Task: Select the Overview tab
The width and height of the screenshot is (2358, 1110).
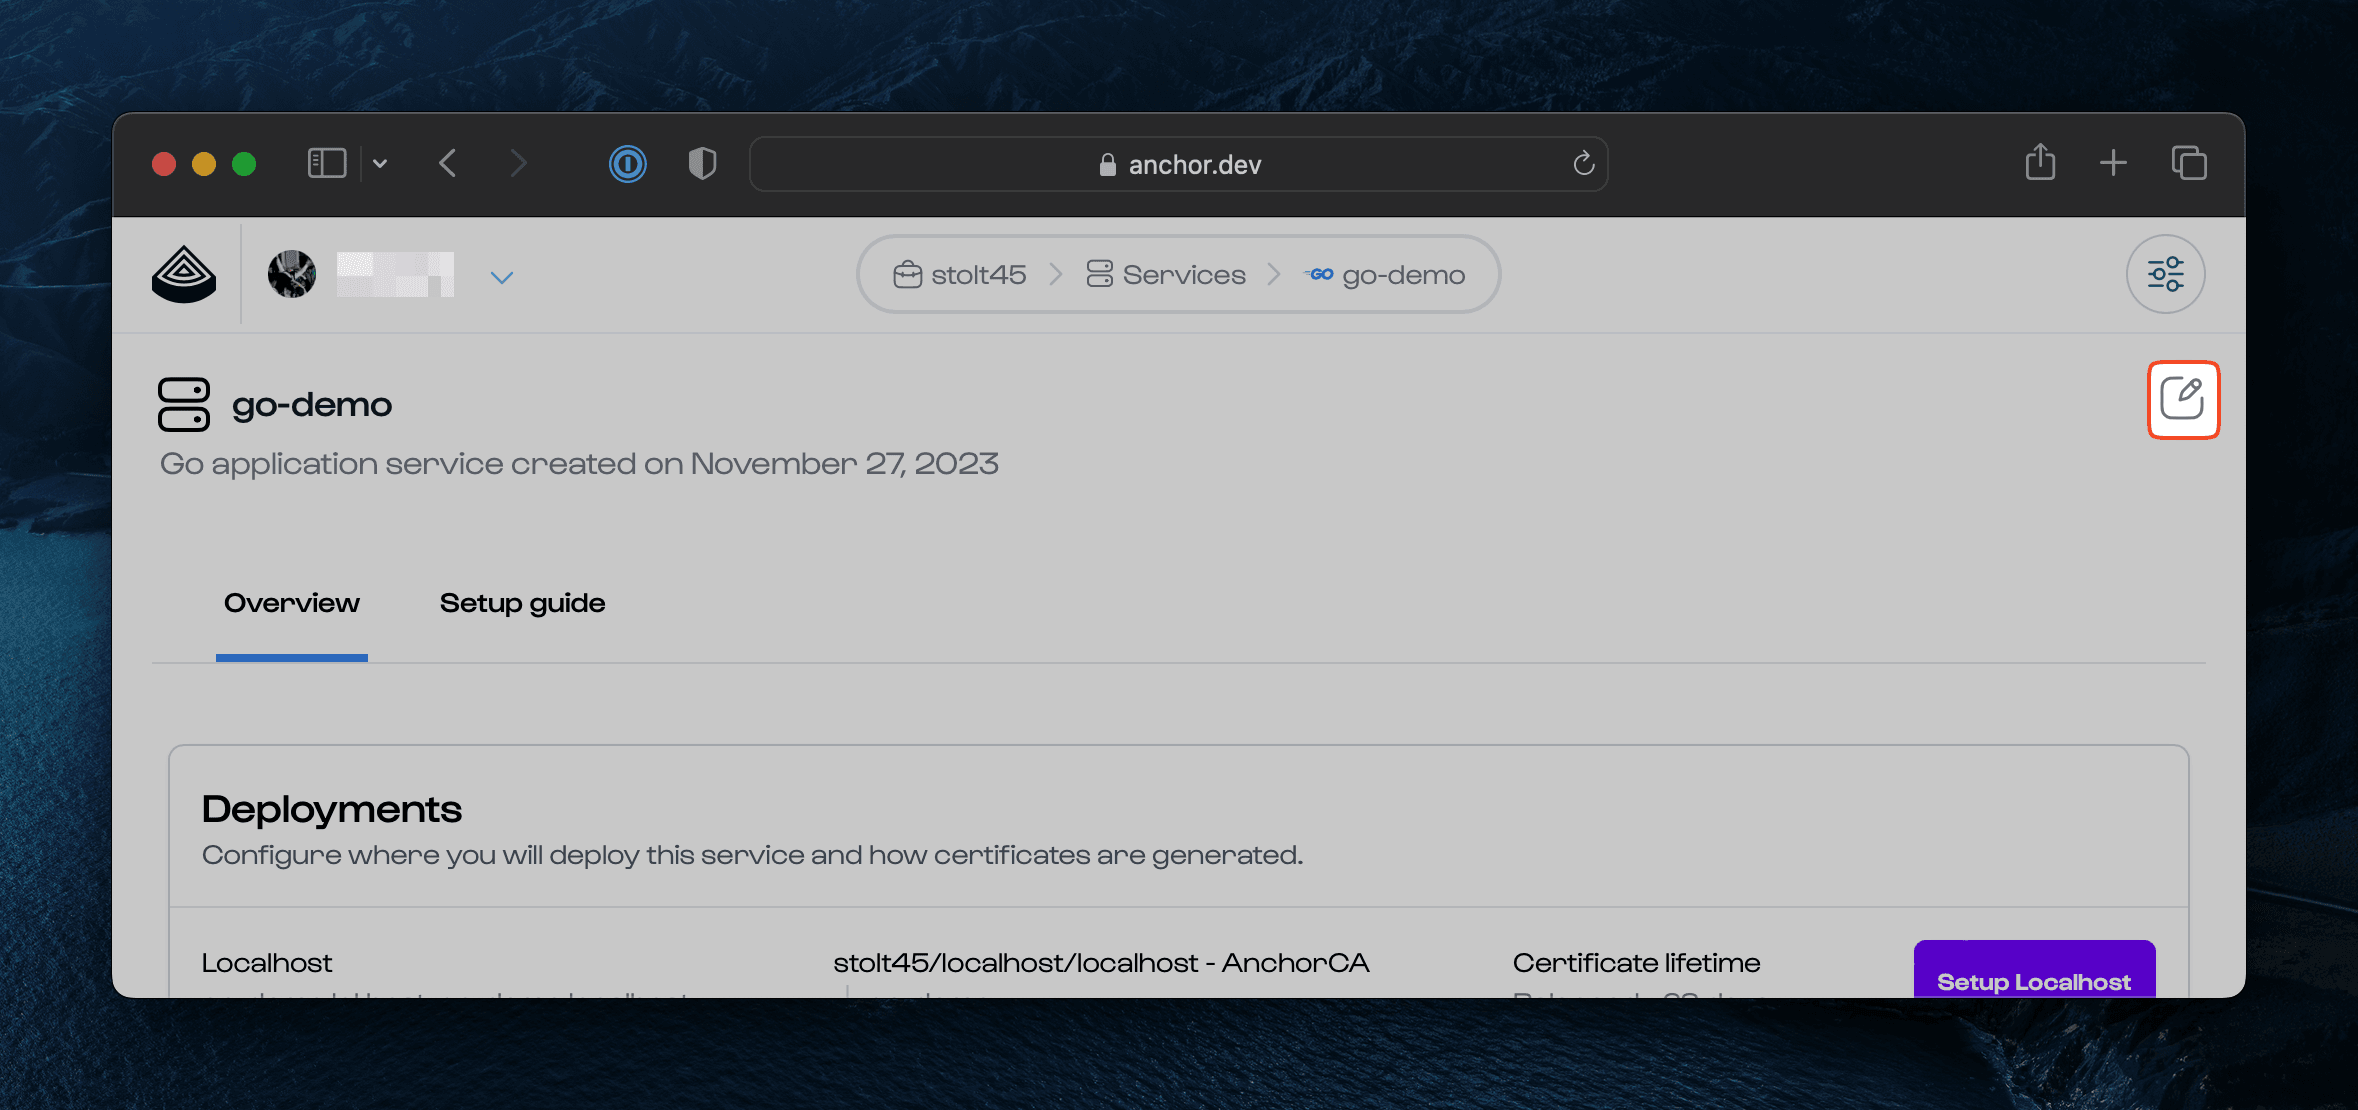Action: pyautogui.click(x=291, y=603)
